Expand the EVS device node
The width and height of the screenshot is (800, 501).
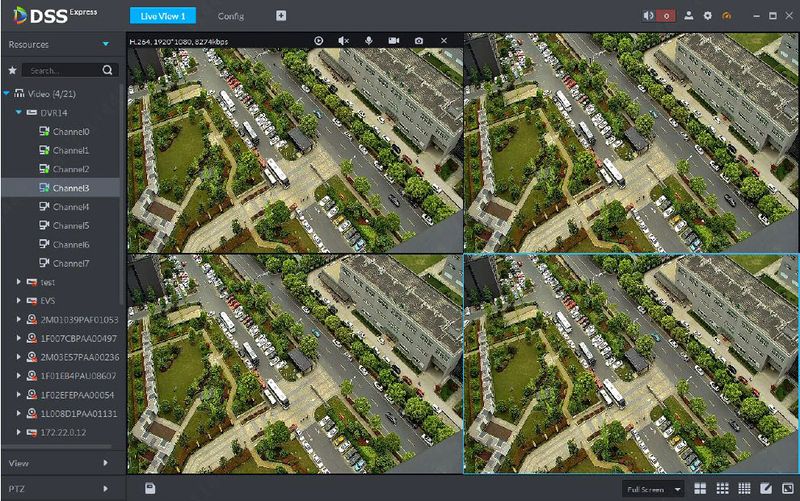19,300
